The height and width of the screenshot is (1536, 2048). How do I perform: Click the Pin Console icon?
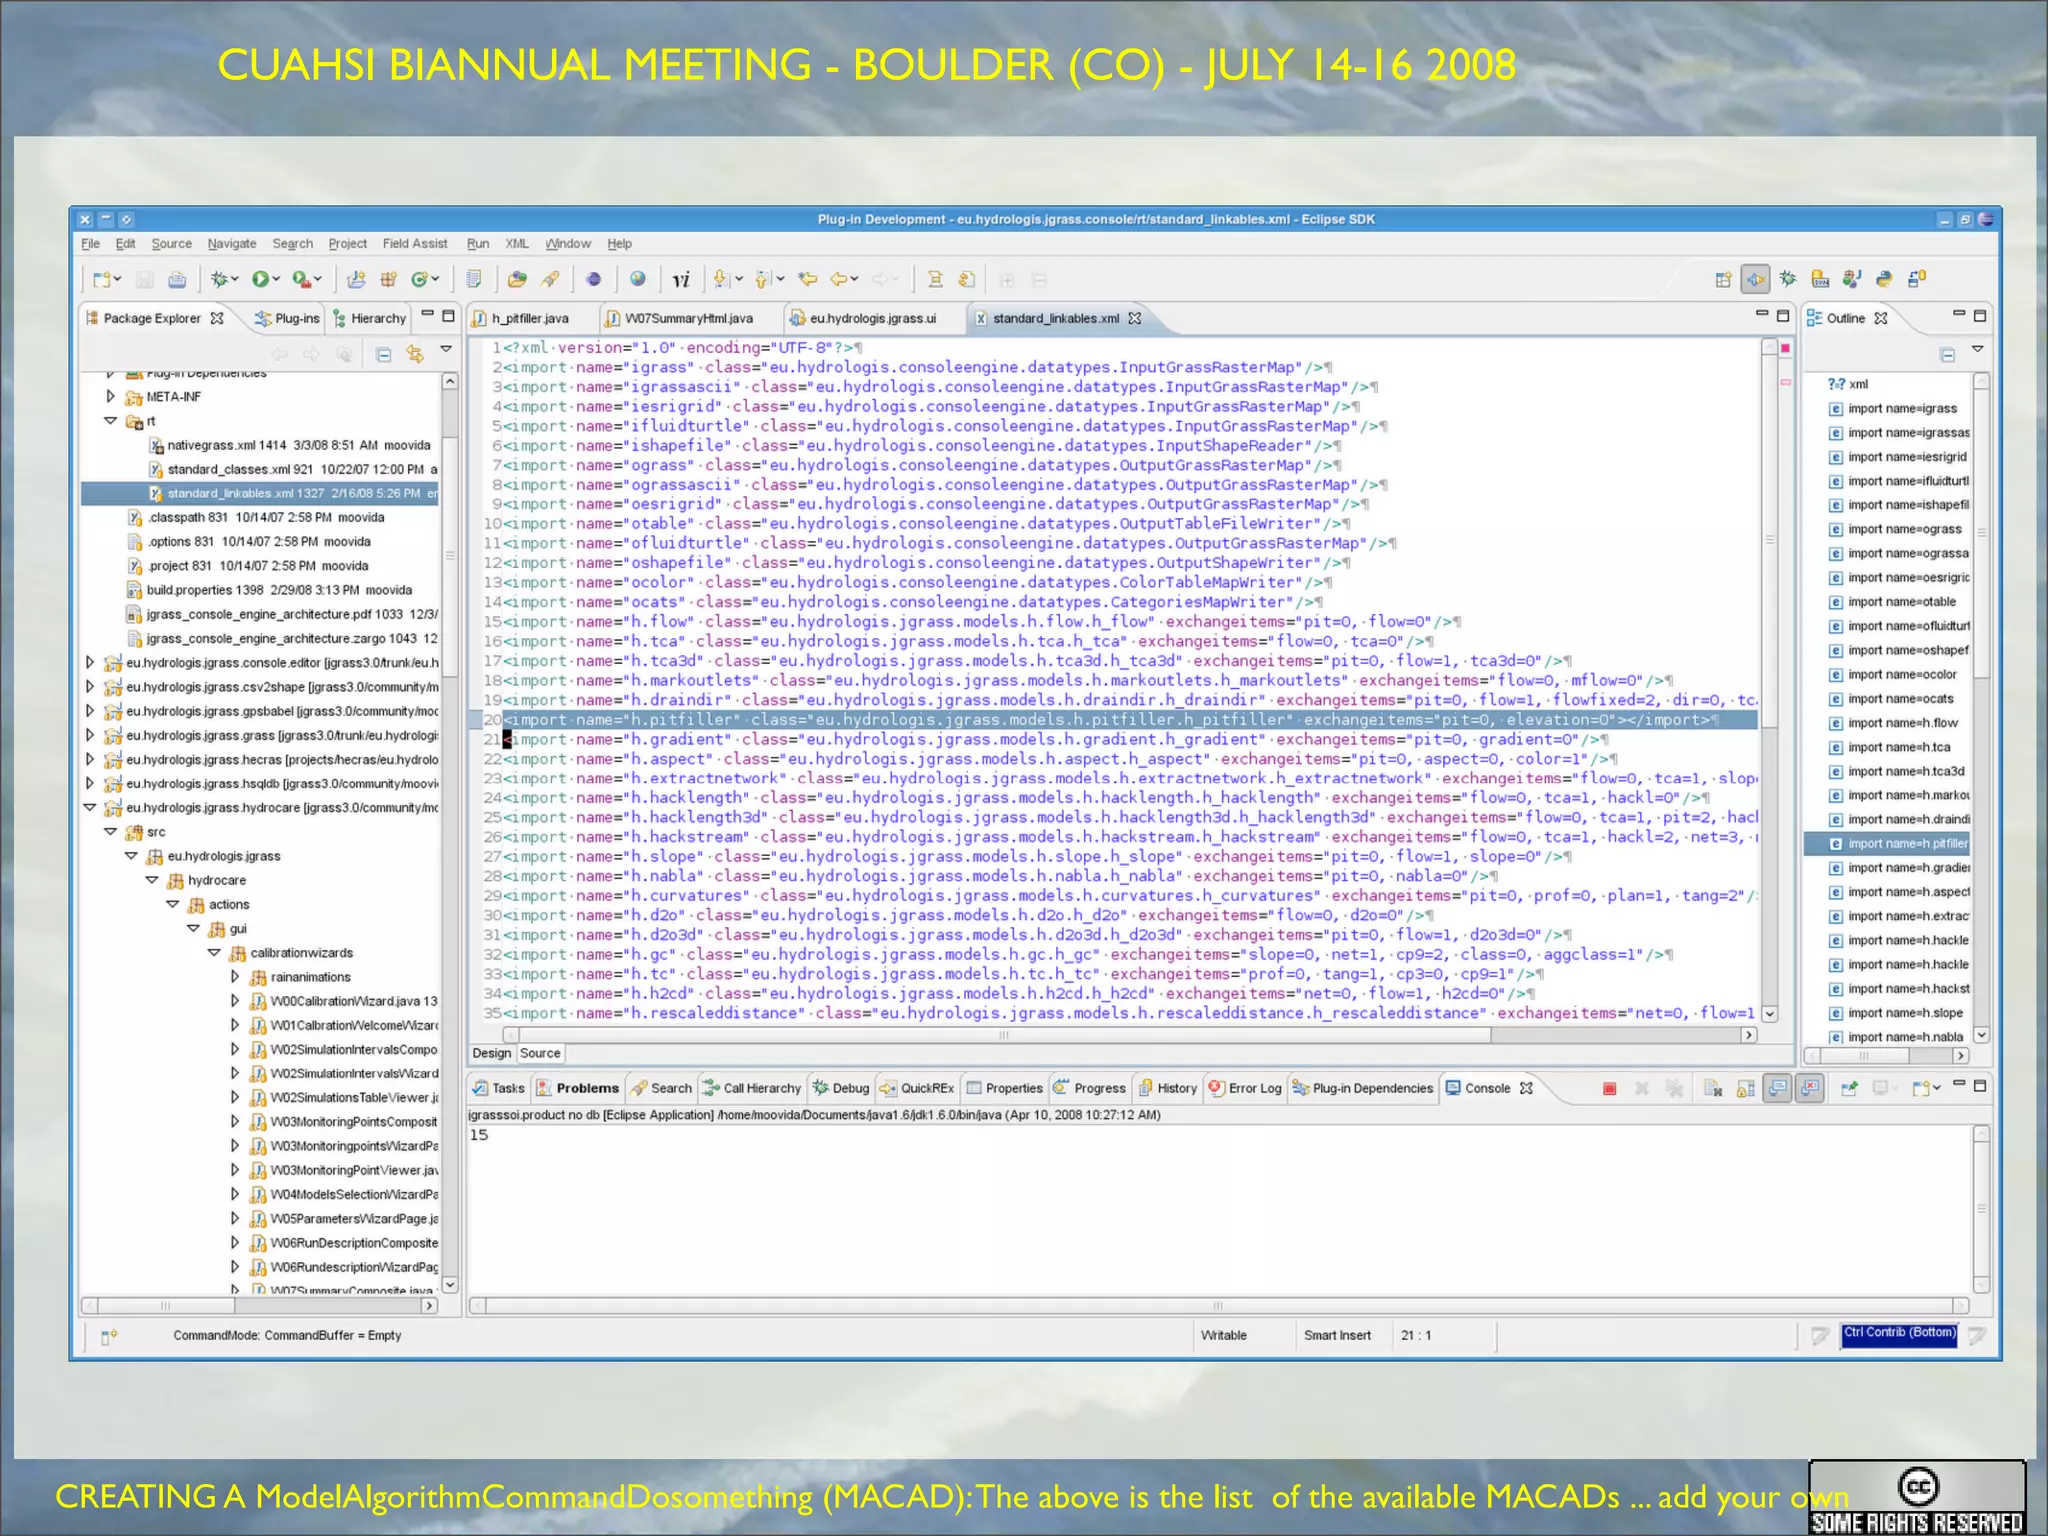point(1848,1088)
